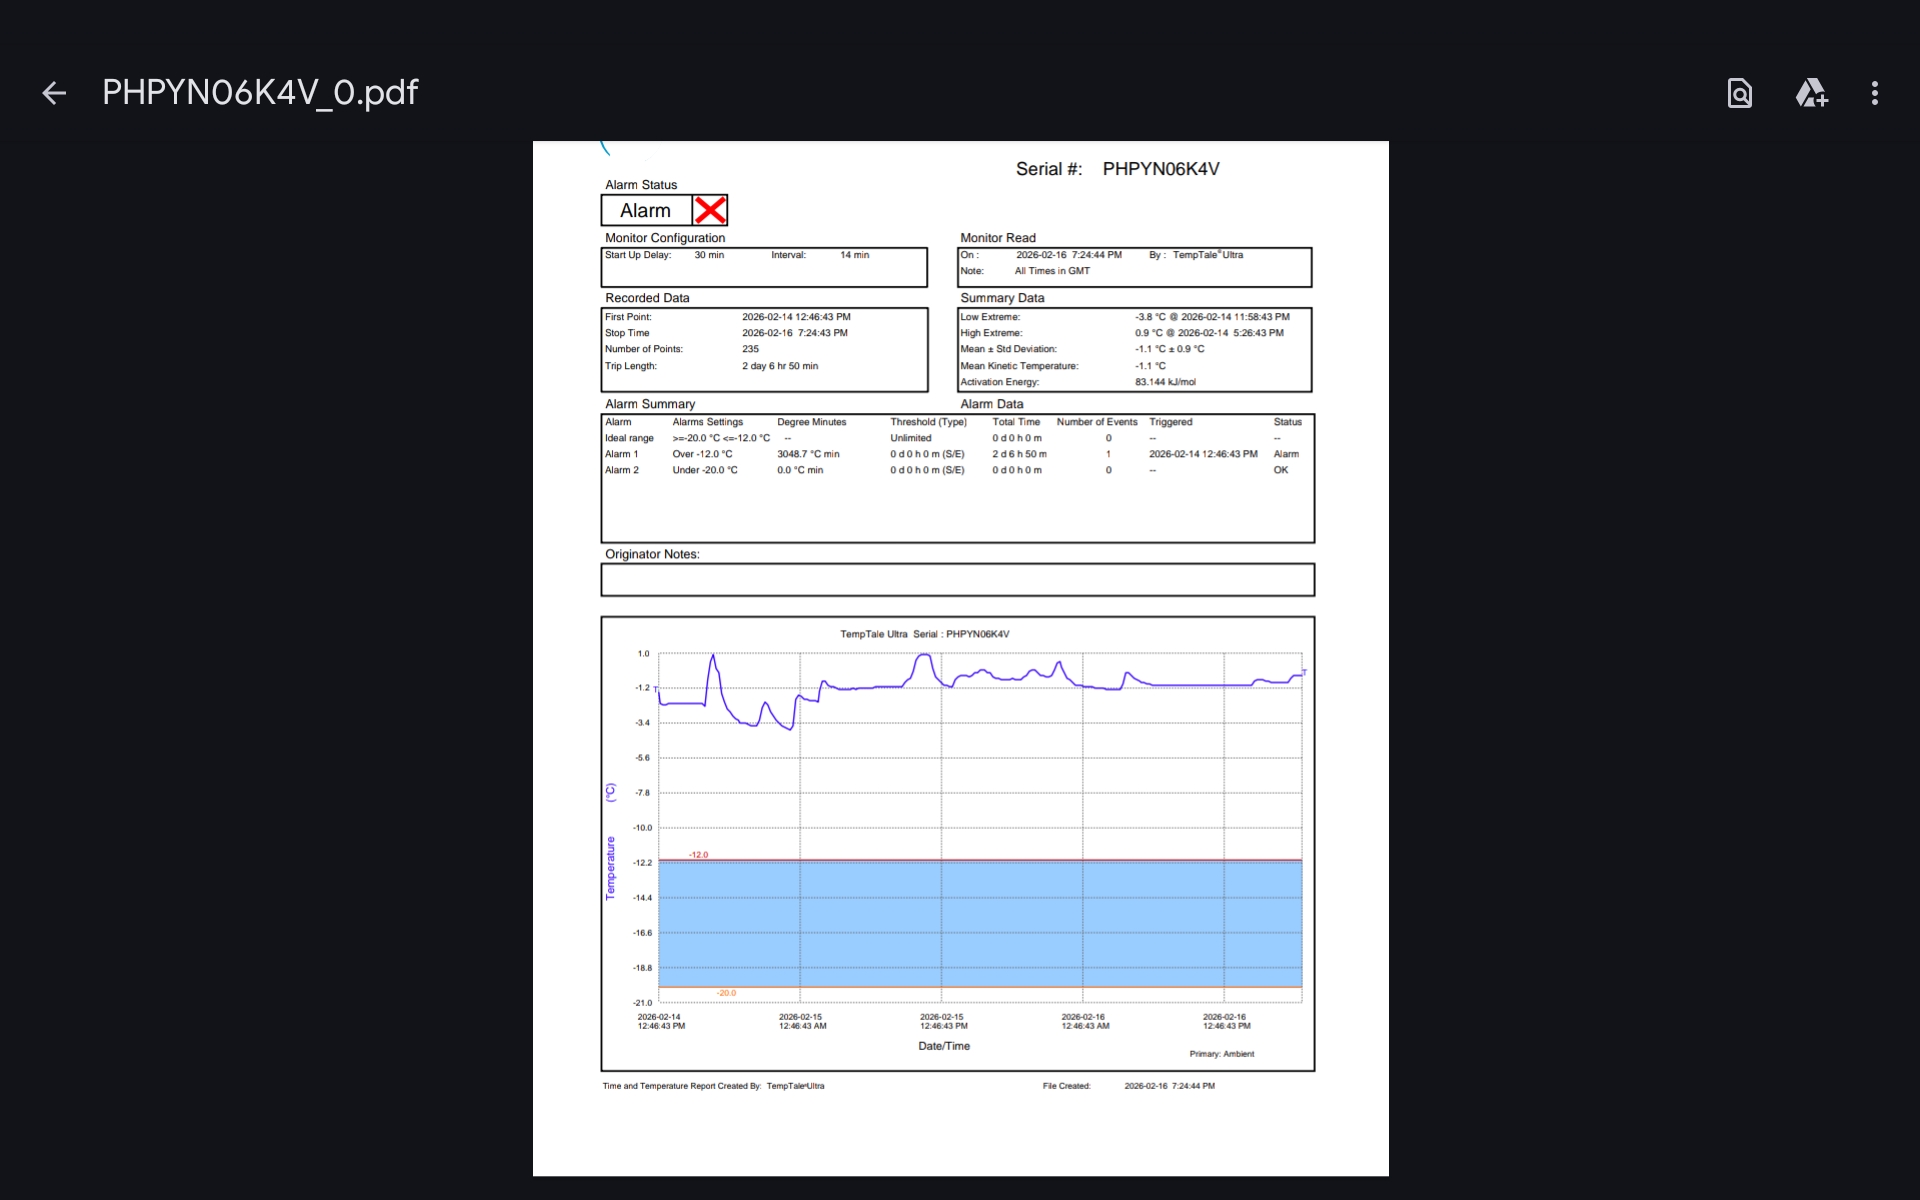This screenshot has height=1200, width=1920.
Task: Click the Alarm 1 row triggered timestamp
Action: pos(1203,454)
